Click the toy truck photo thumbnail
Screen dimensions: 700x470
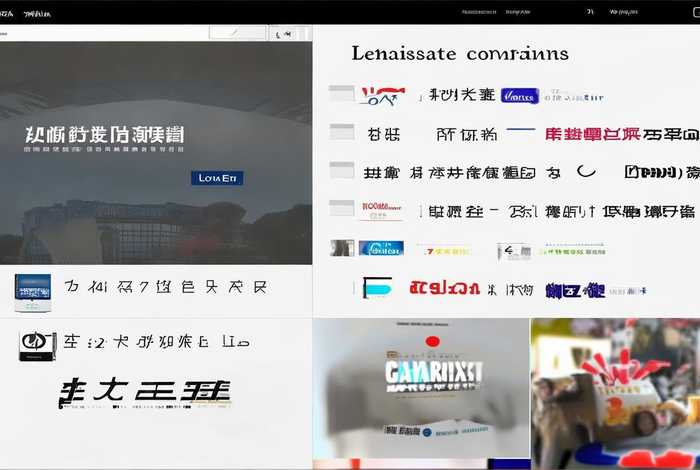coord(616,394)
